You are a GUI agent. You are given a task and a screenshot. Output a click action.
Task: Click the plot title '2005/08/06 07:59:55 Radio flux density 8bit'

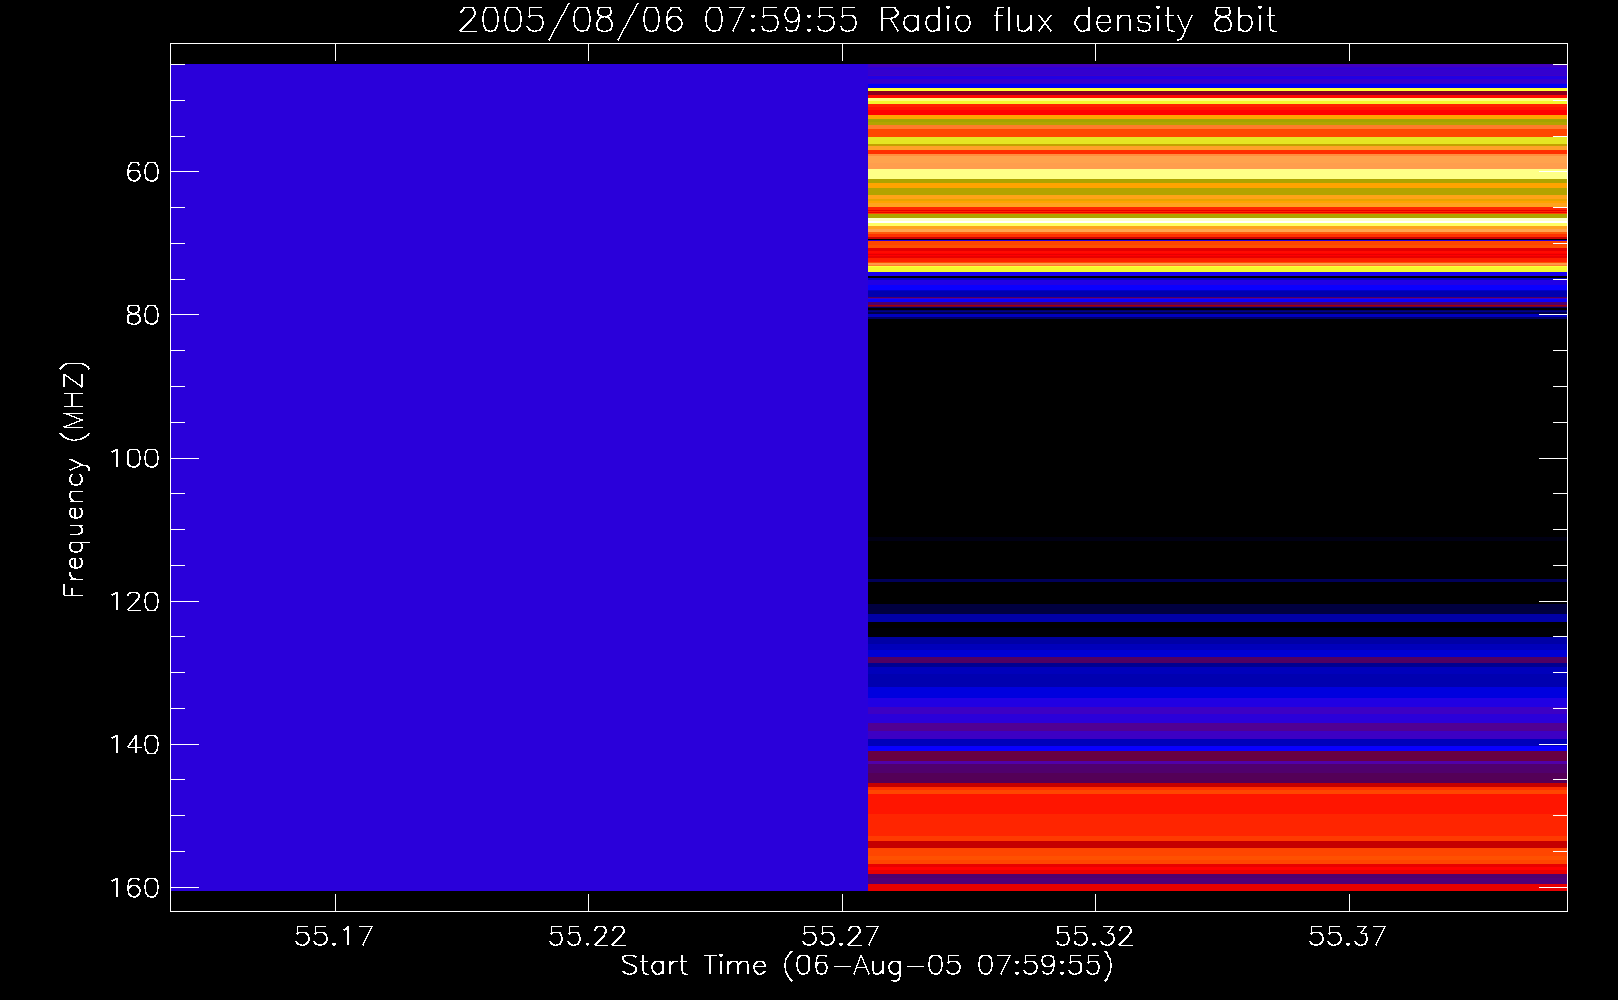click(x=867, y=21)
